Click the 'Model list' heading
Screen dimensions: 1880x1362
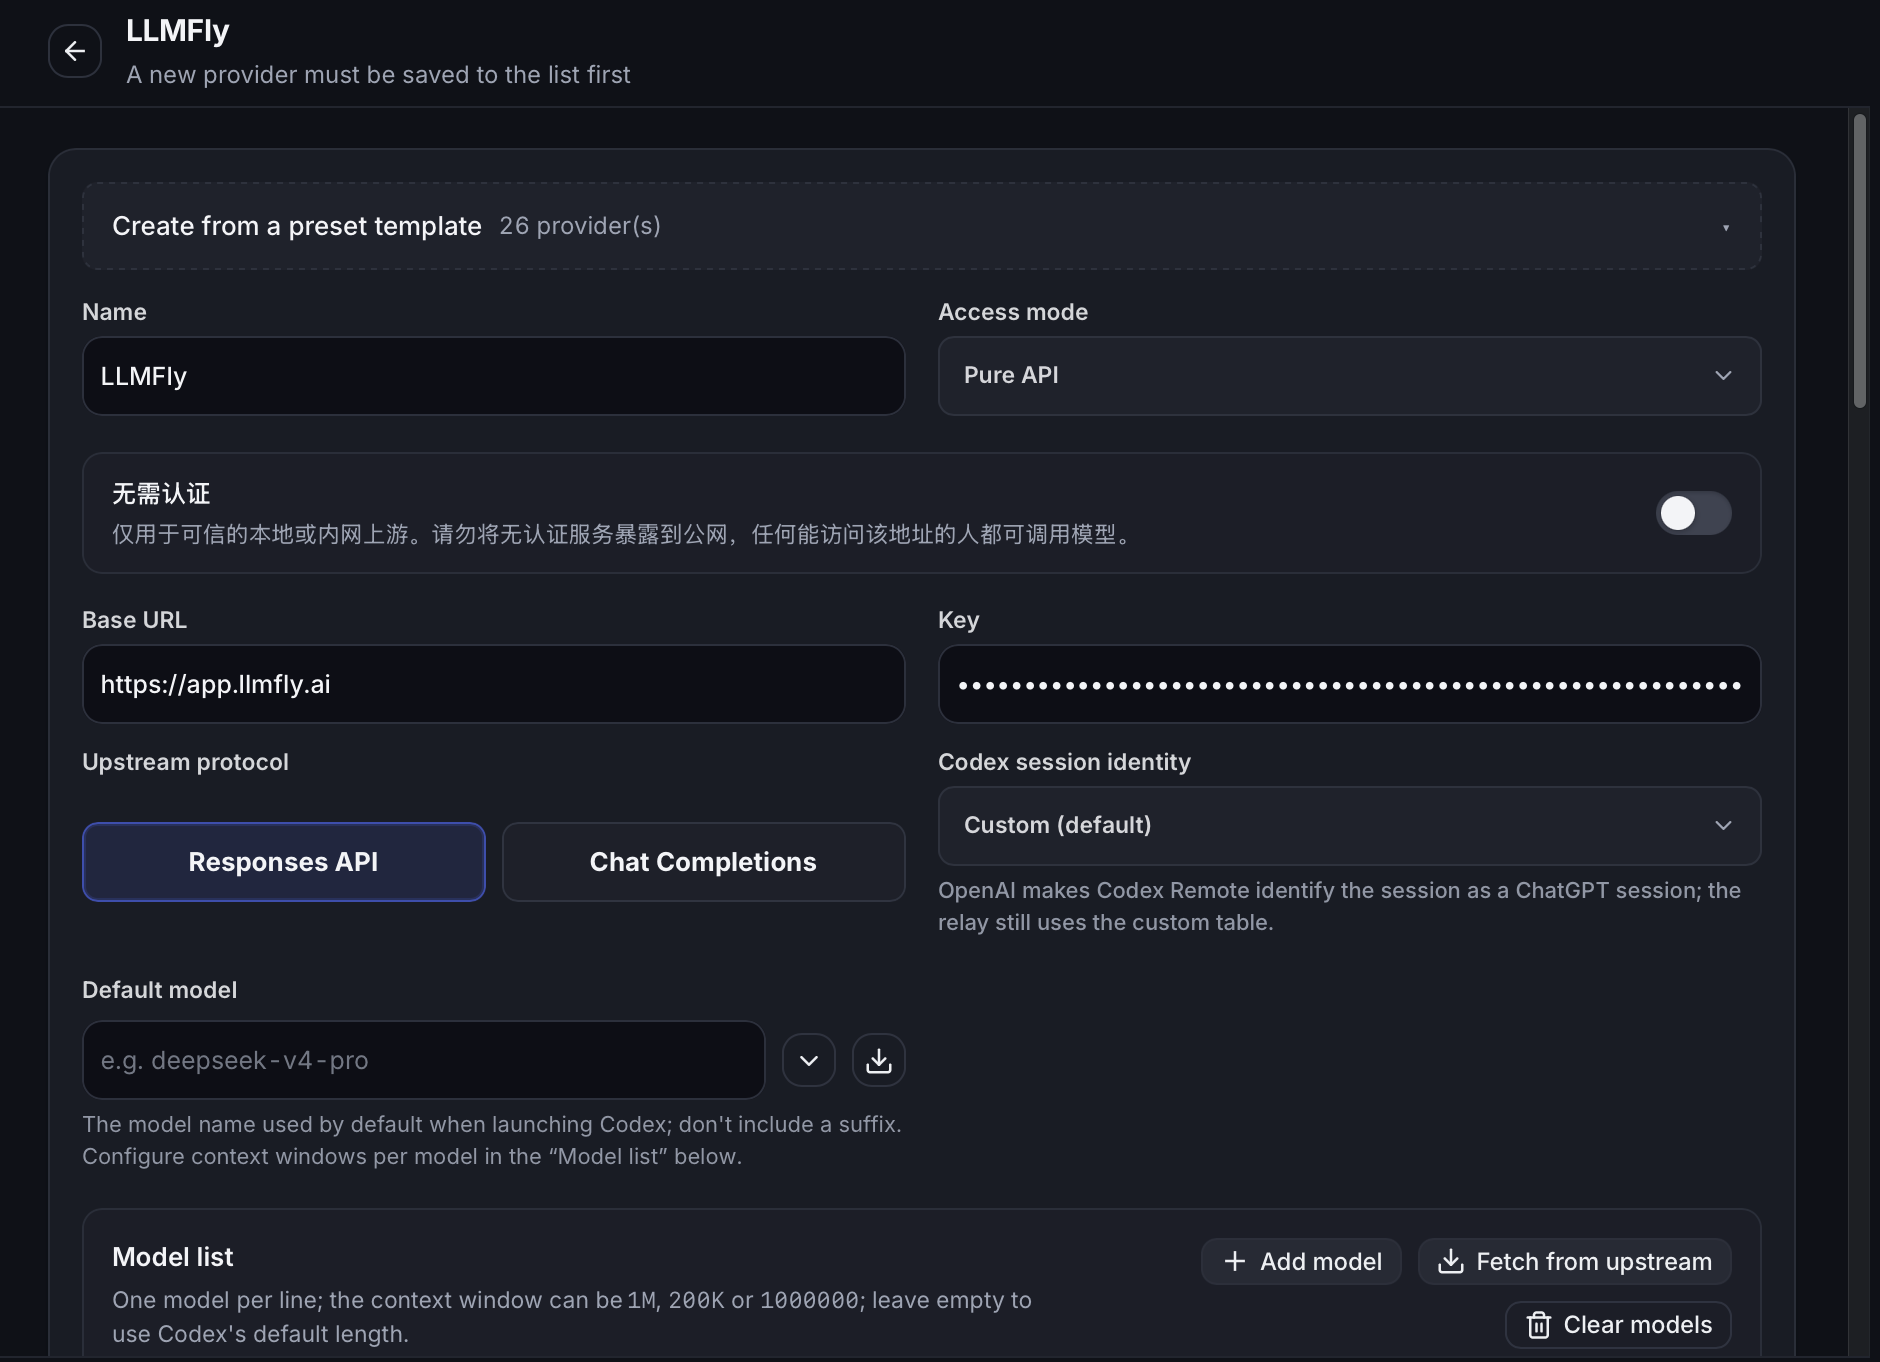pos(172,1257)
